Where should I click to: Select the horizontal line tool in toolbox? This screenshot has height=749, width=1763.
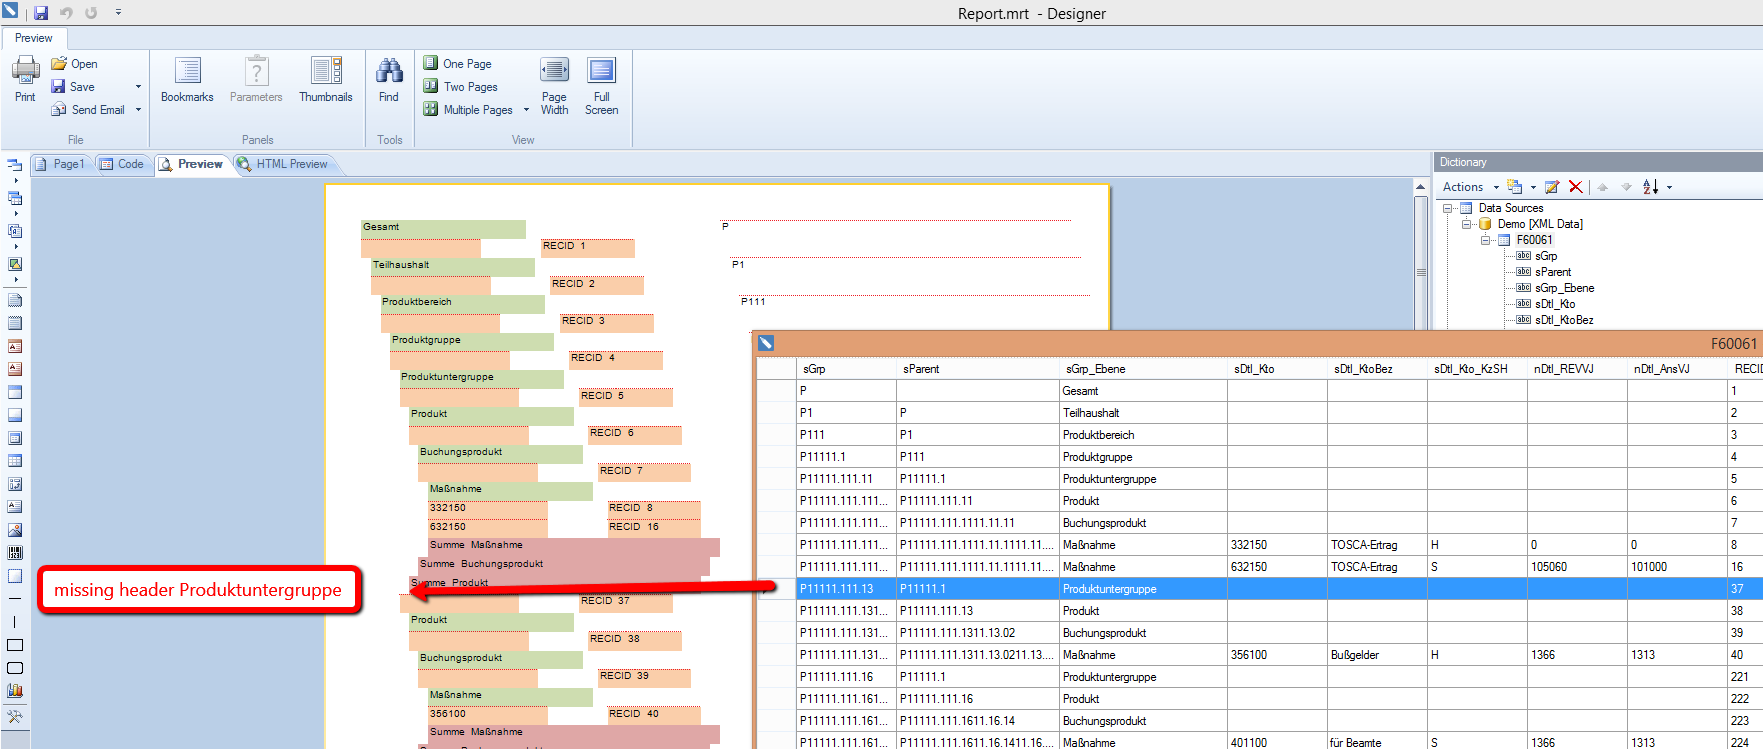coord(15,599)
